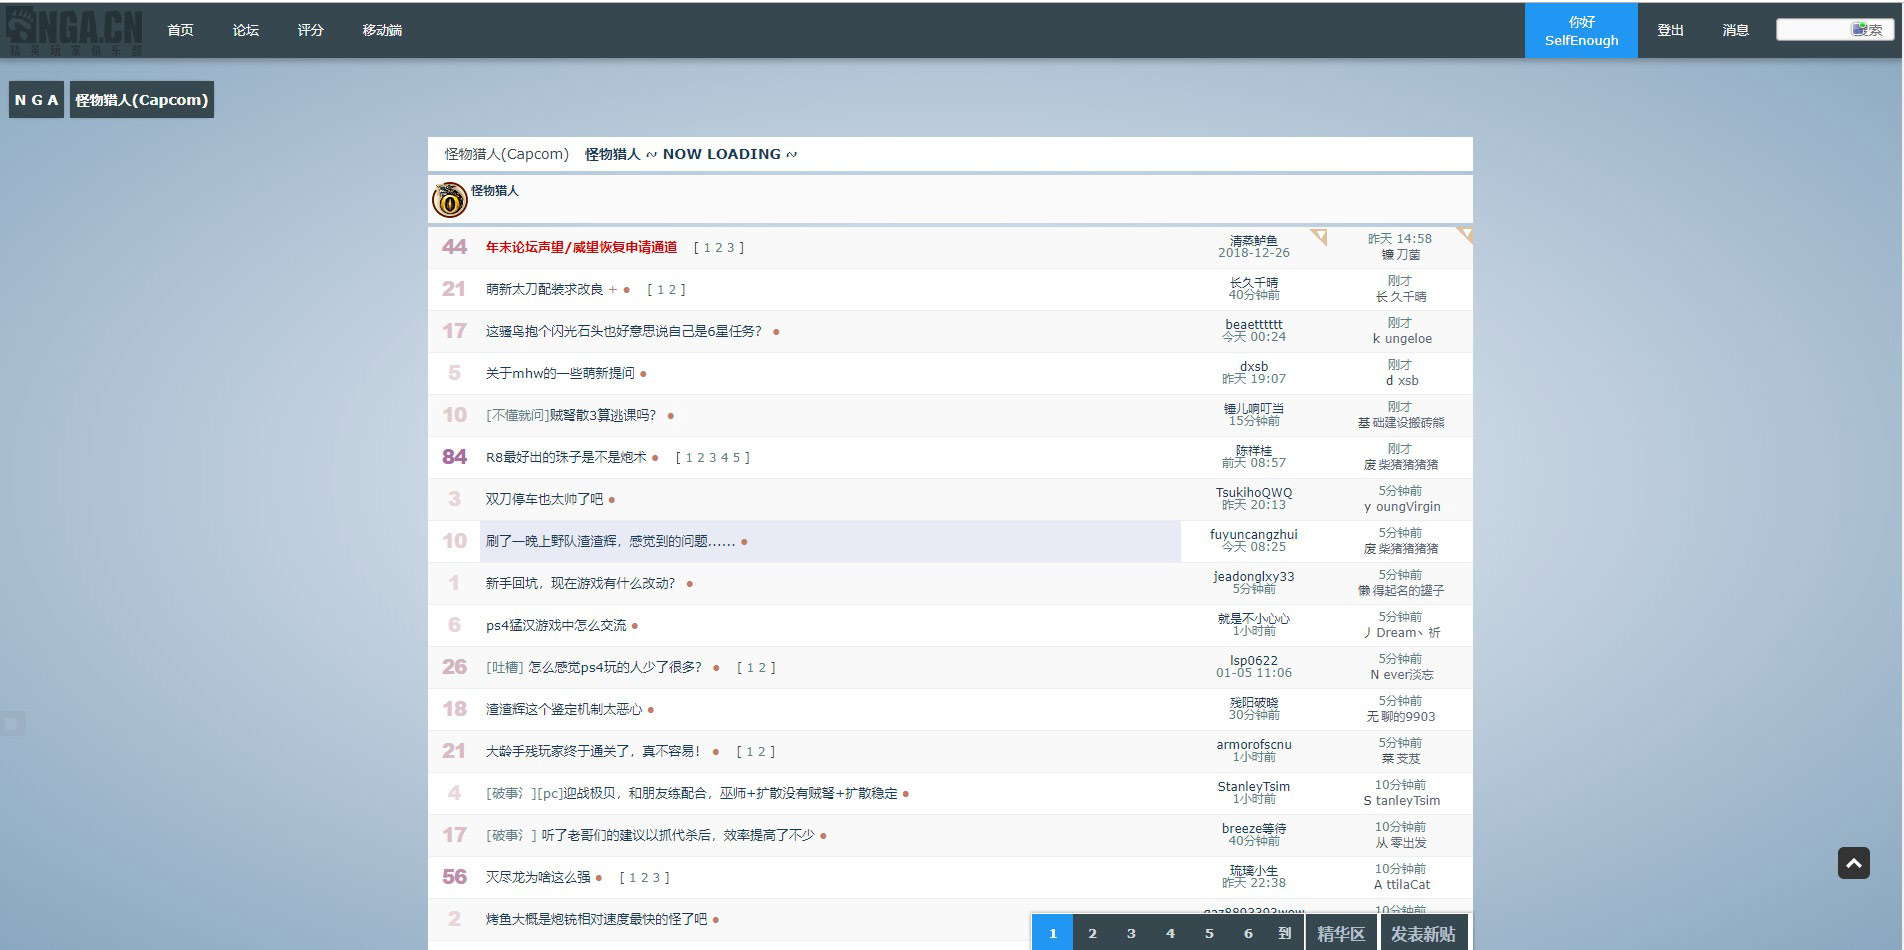The width and height of the screenshot is (1904, 950).
Task: Click the corner triangle marker beside 清蒸鲈鱼
Action: tap(1319, 237)
